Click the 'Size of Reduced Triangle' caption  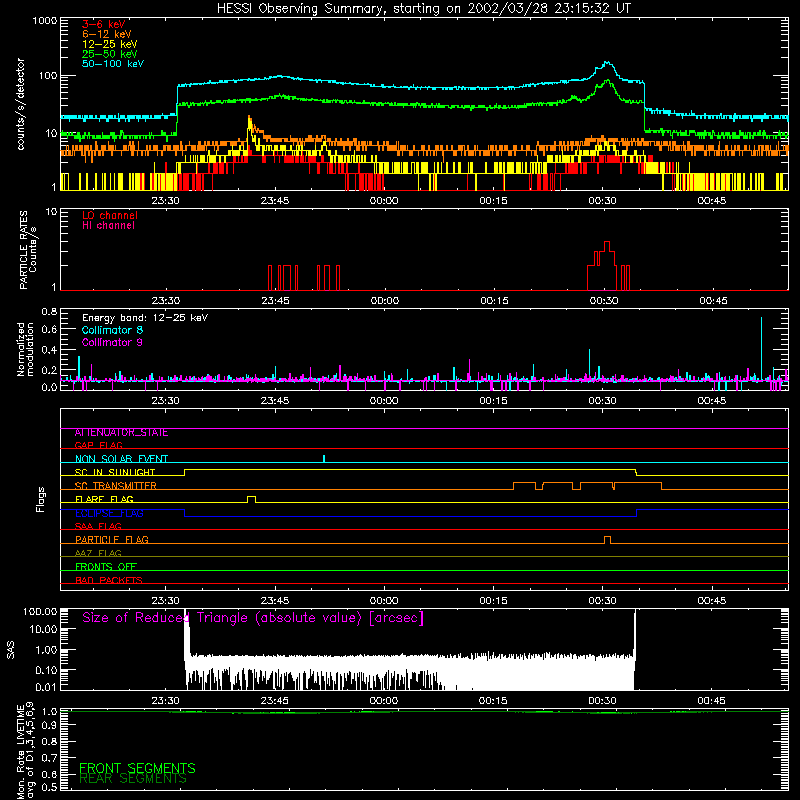point(253,618)
